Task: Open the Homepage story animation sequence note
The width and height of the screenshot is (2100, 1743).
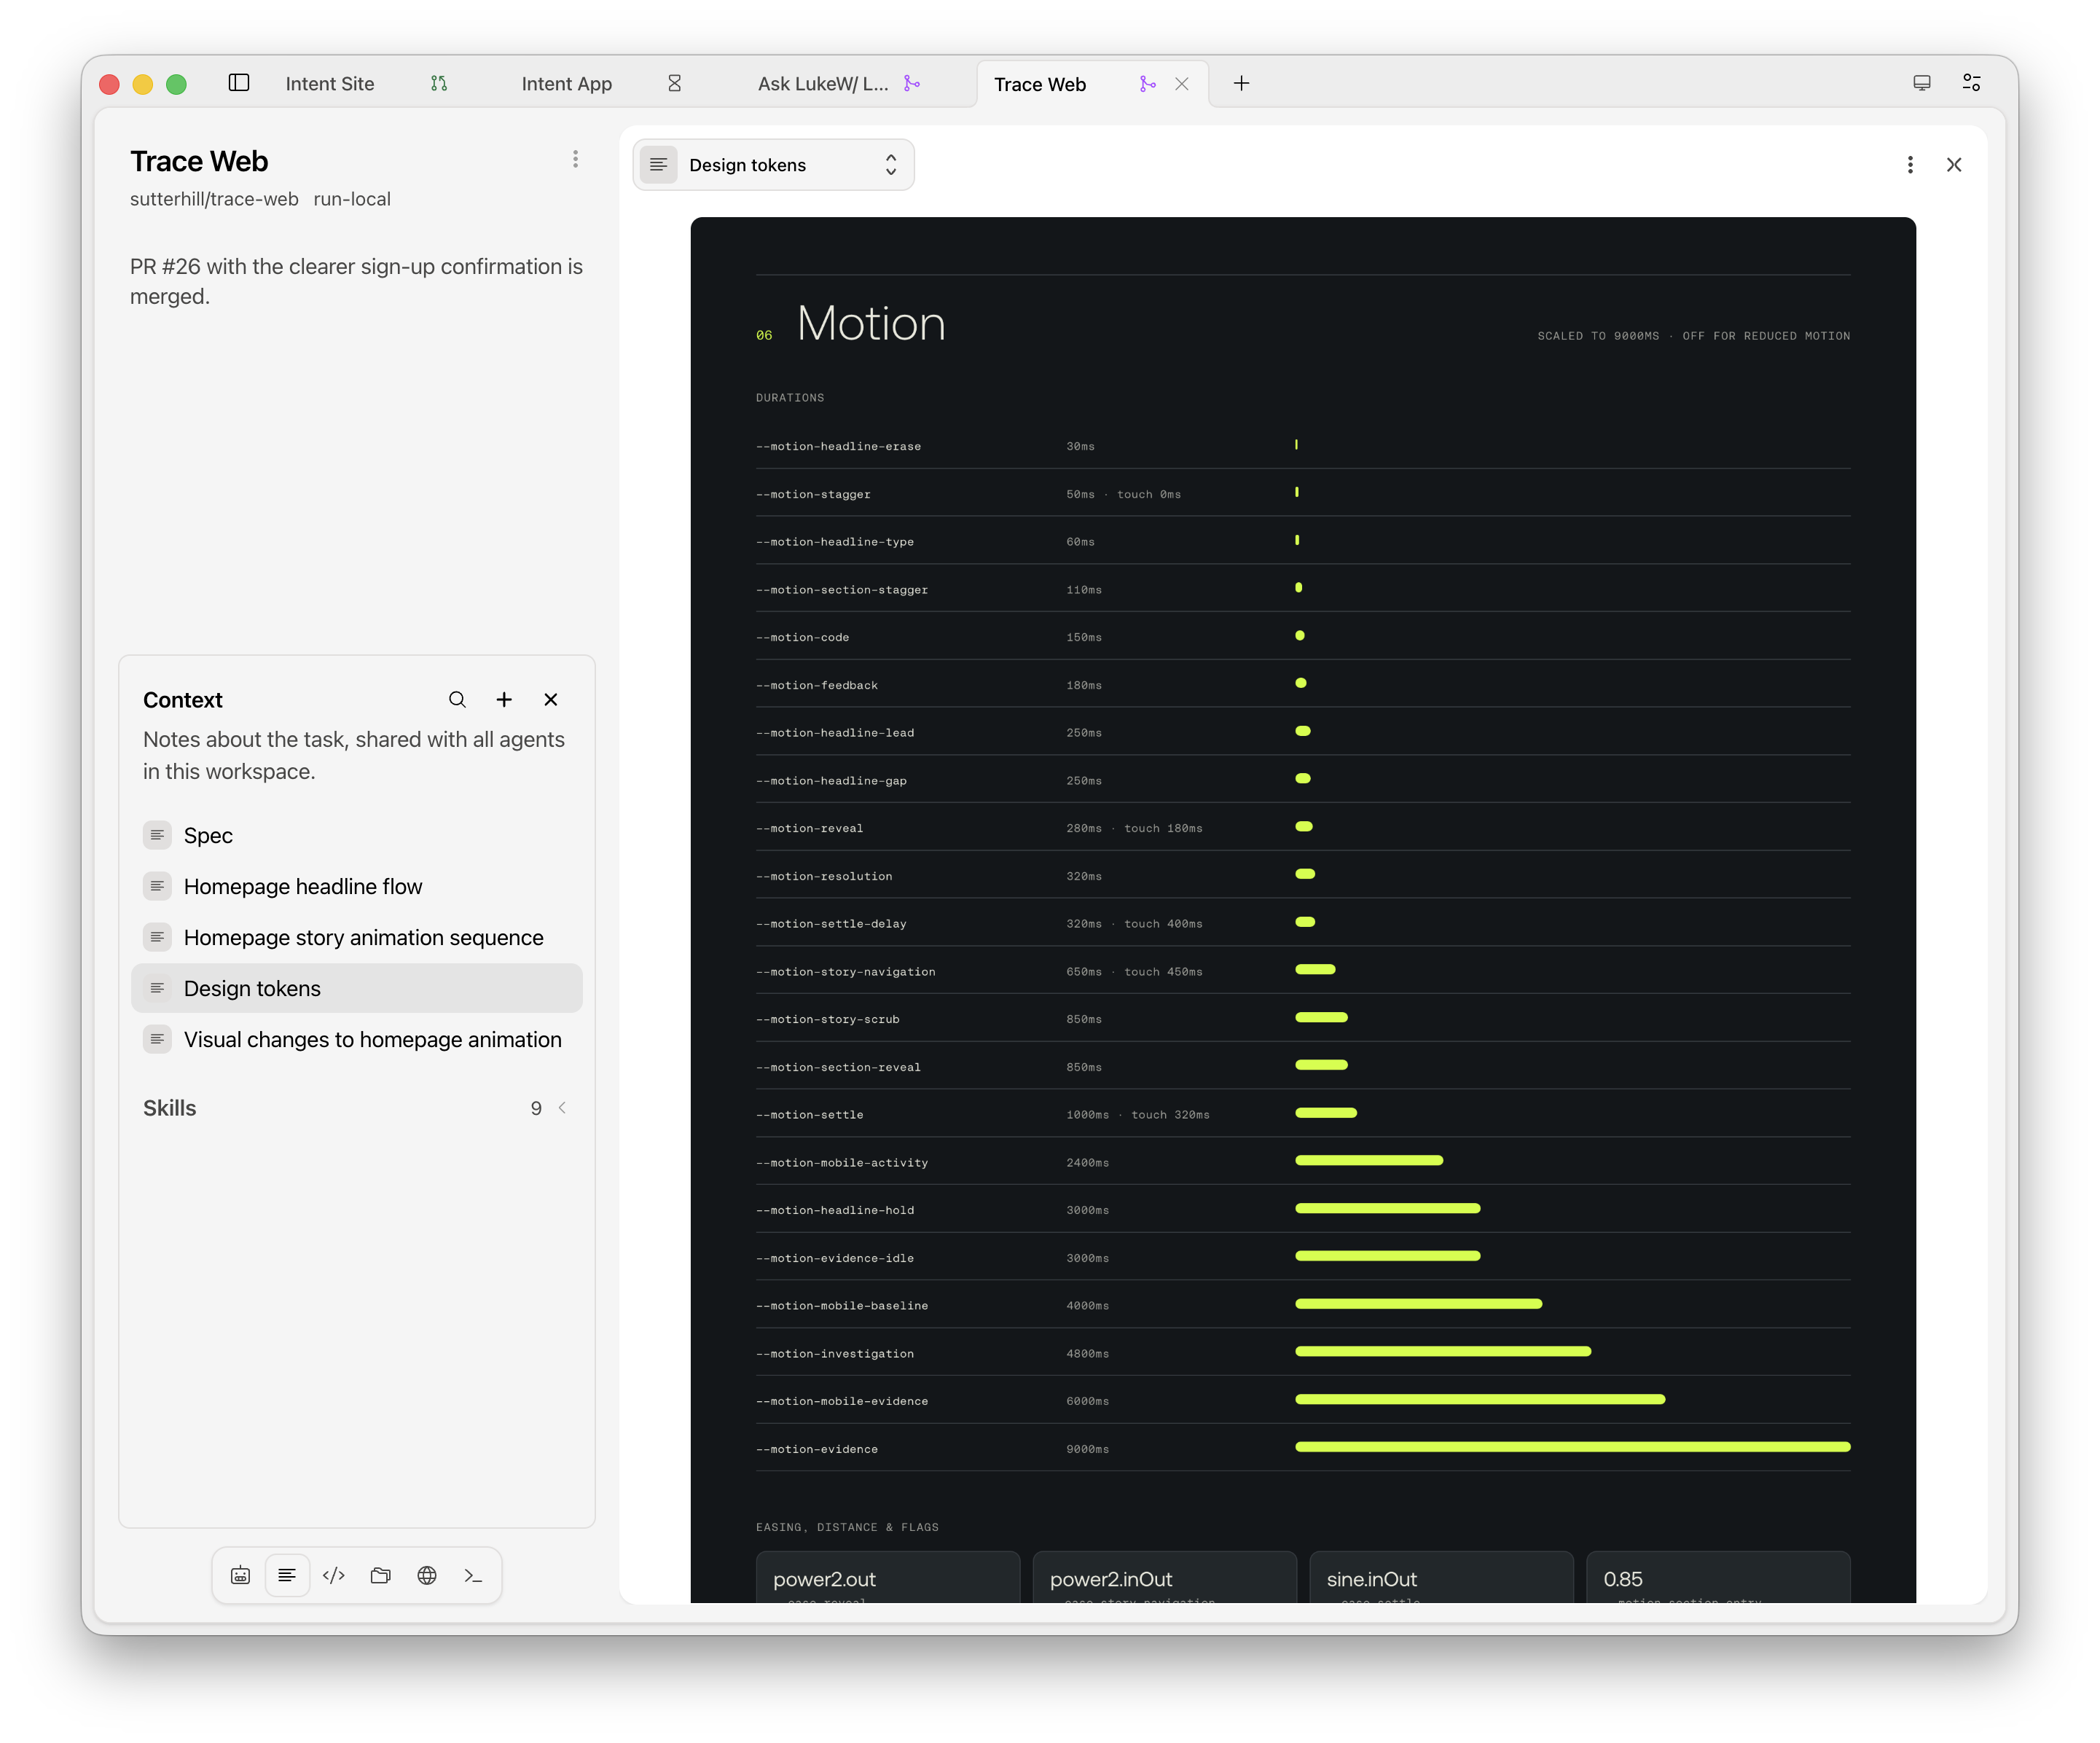Action: click(357, 938)
